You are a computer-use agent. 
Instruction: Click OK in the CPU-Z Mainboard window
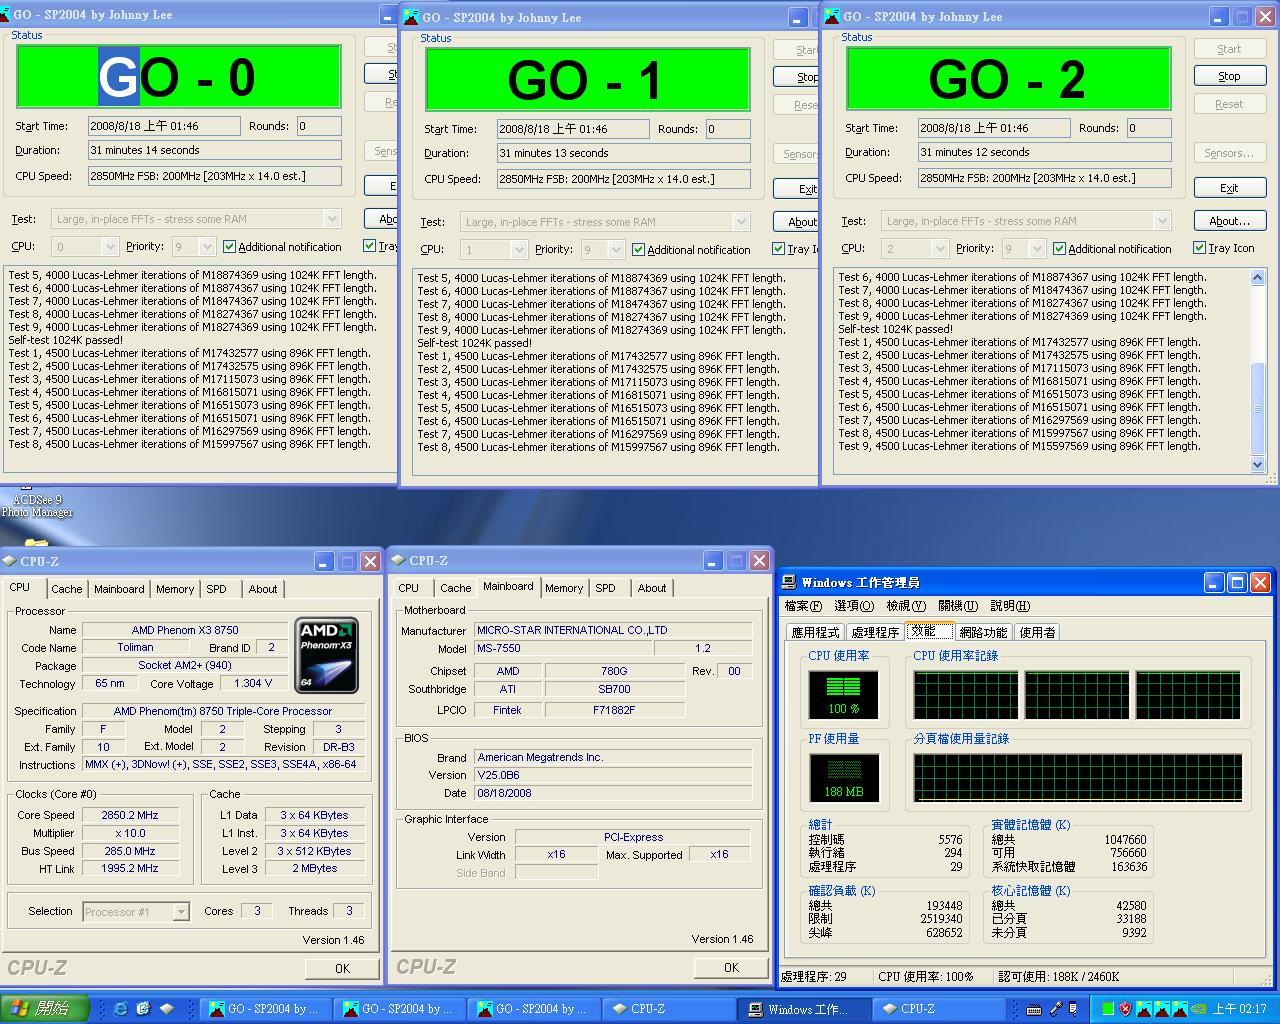point(731,967)
